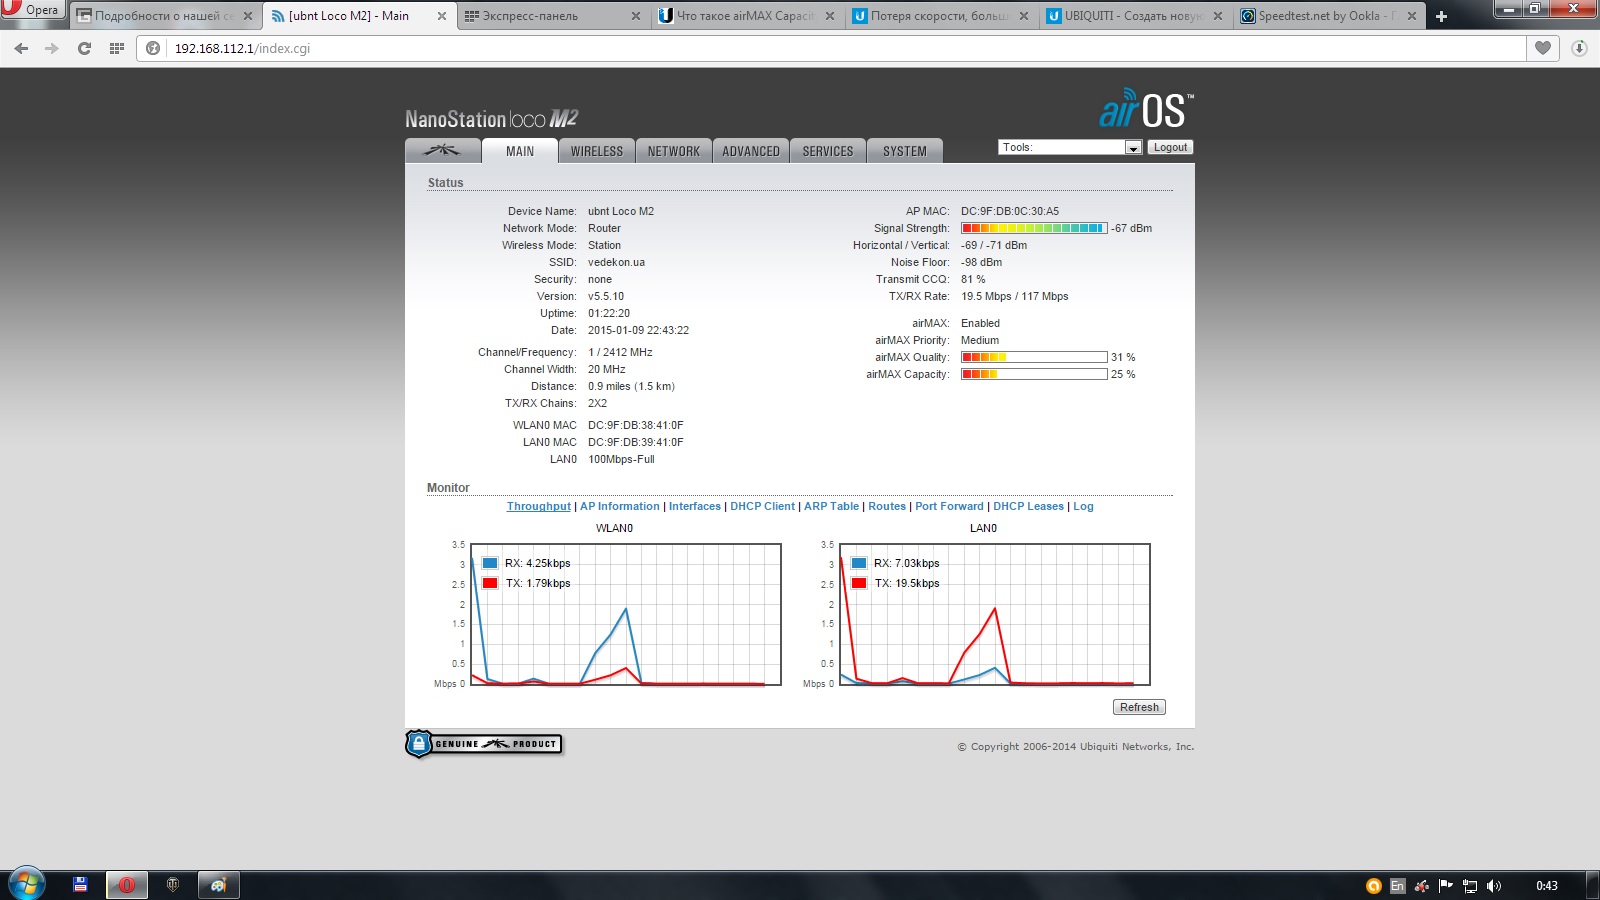This screenshot has height=900, width=1600.
Task: Open the Log link
Action: [1083, 506]
